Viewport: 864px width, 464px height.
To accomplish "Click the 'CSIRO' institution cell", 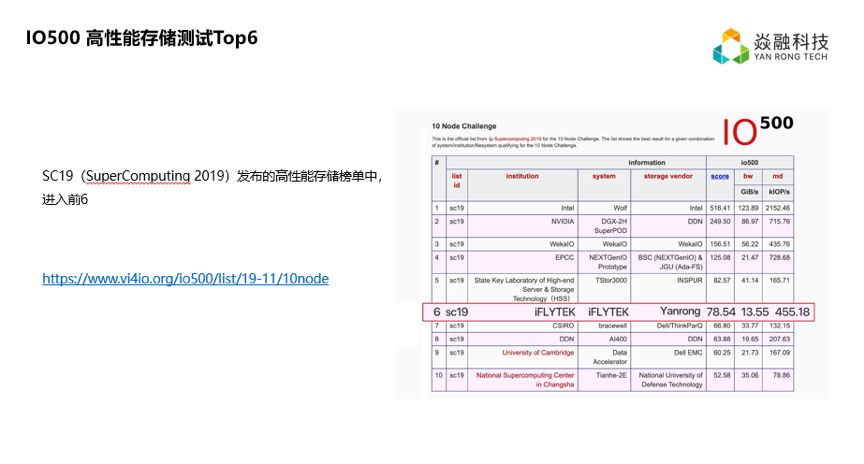I will [x=563, y=326].
